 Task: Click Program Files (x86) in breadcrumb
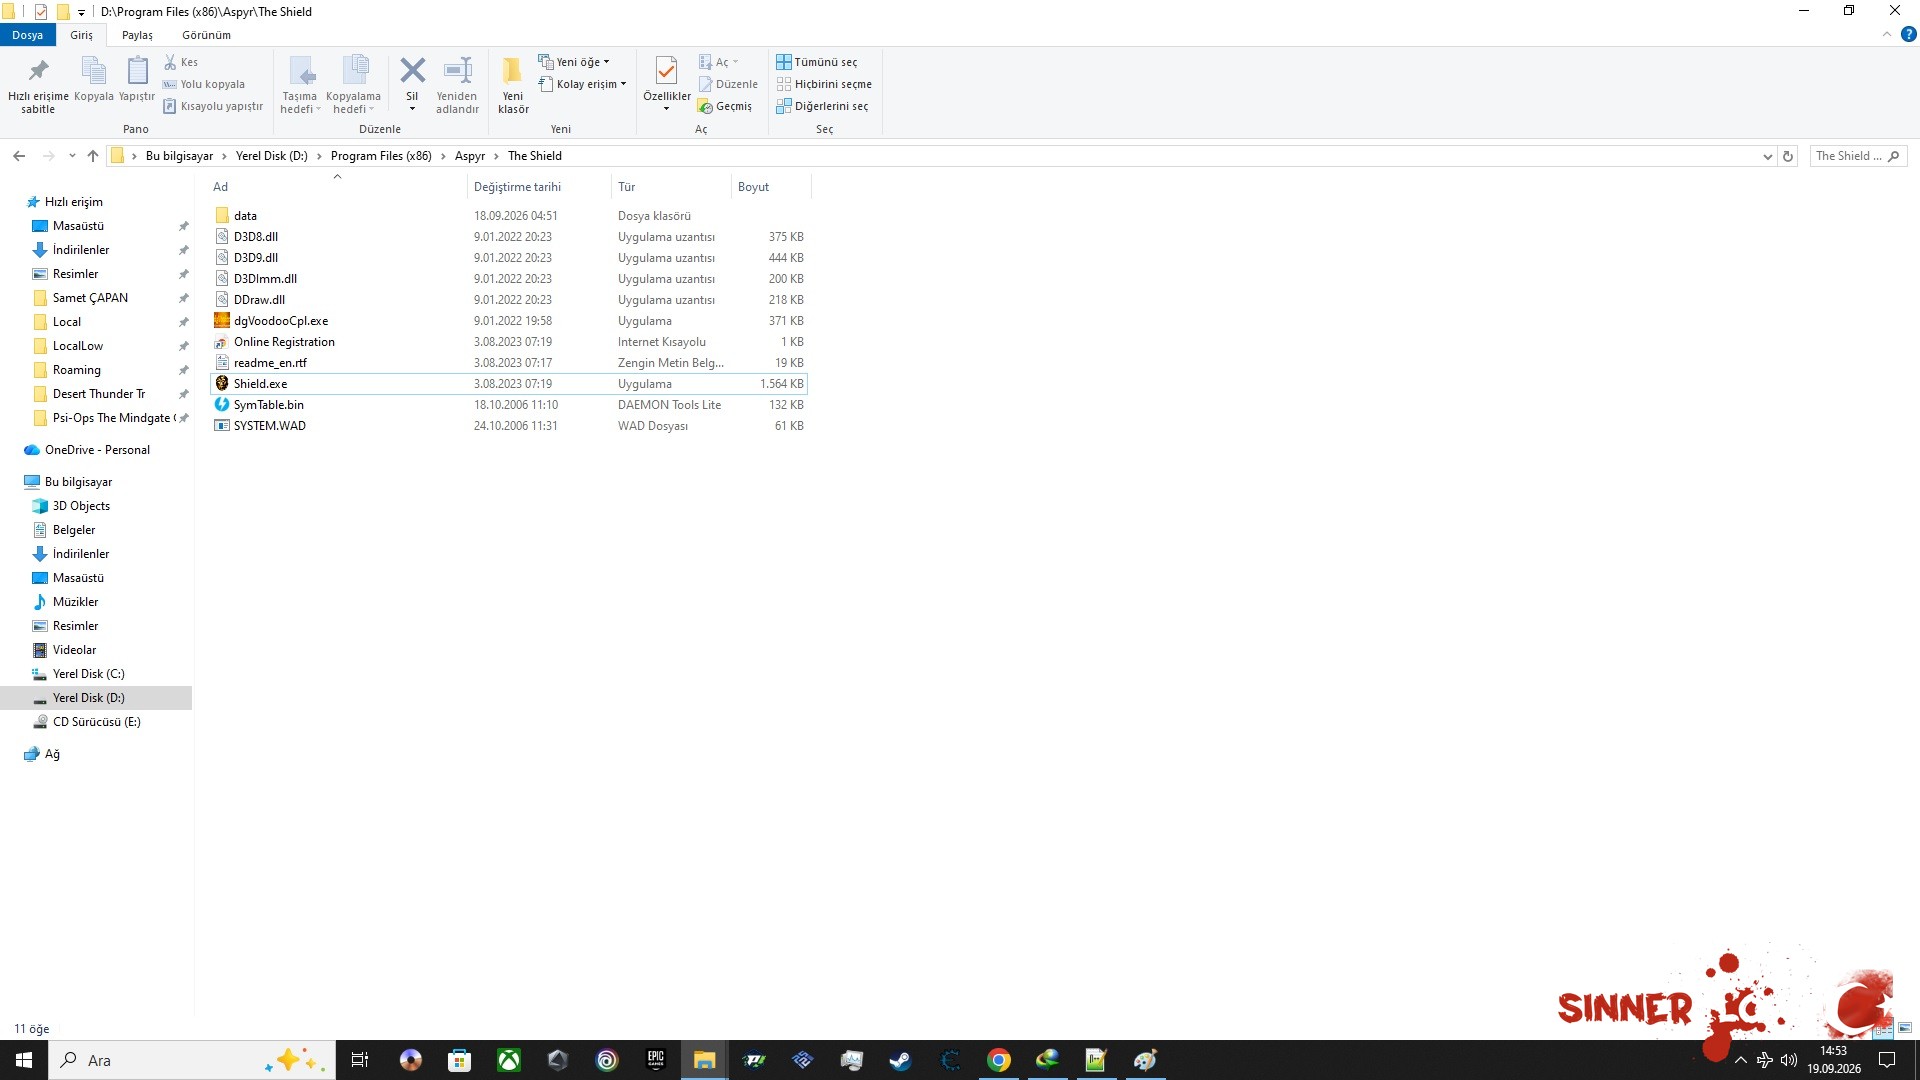pyautogui.click(x=381, y=156)
